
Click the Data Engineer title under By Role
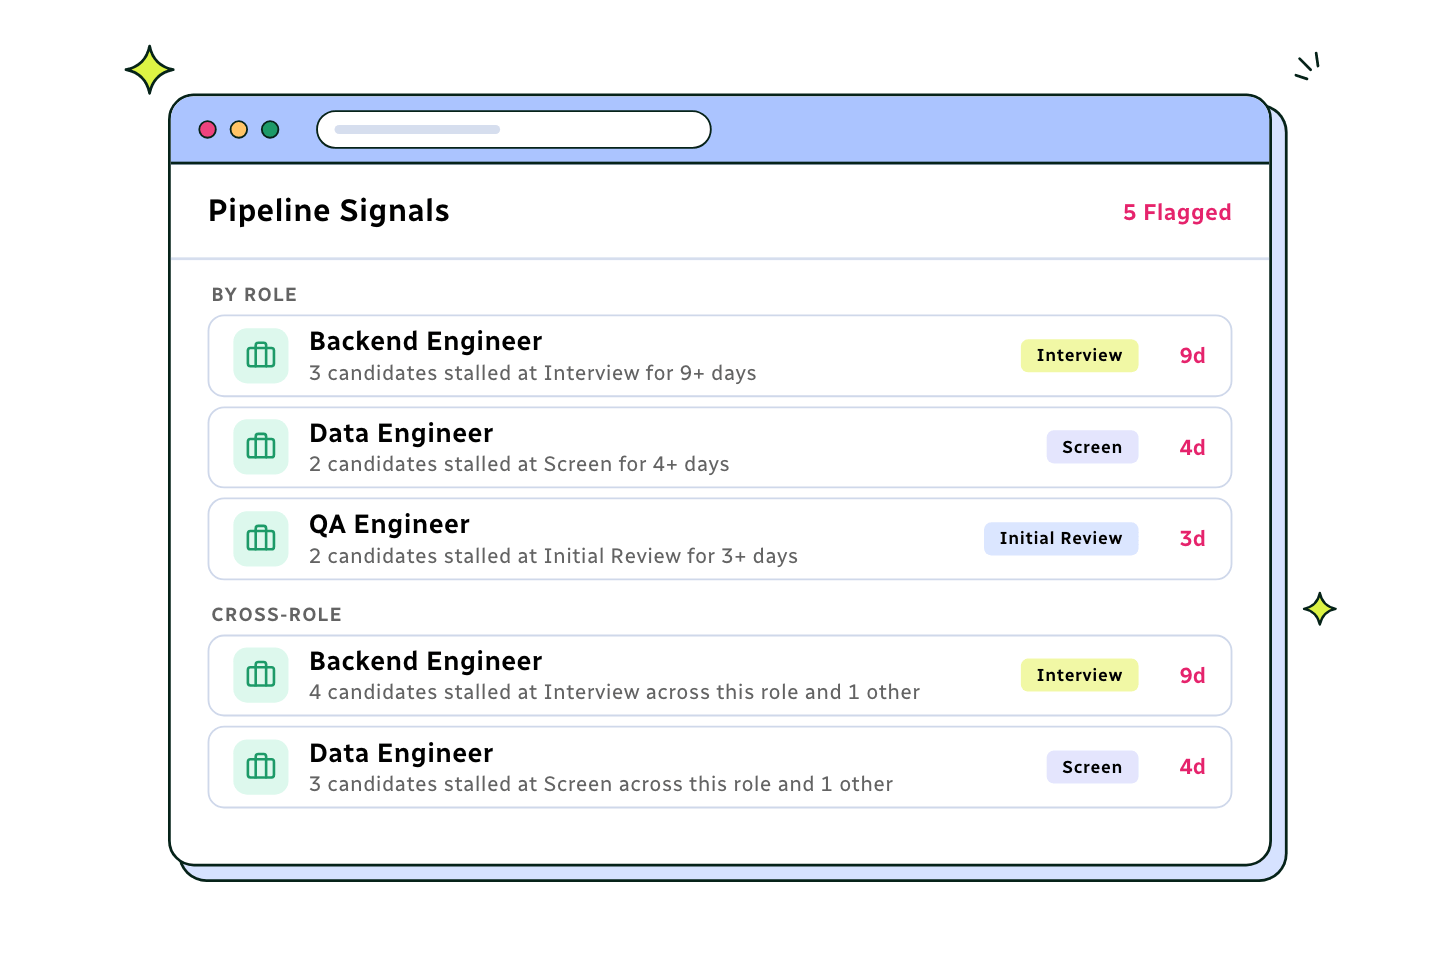click(401, 433)
